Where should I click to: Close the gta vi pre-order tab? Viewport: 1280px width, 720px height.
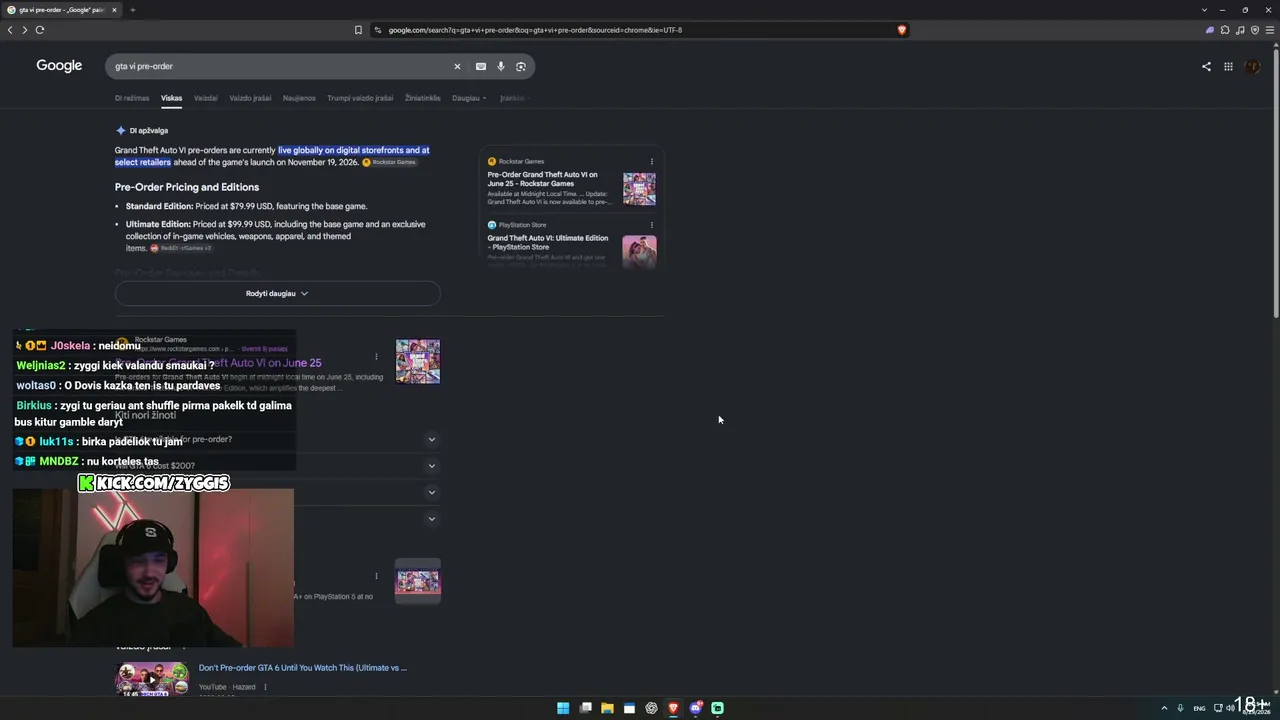point(114,10)
